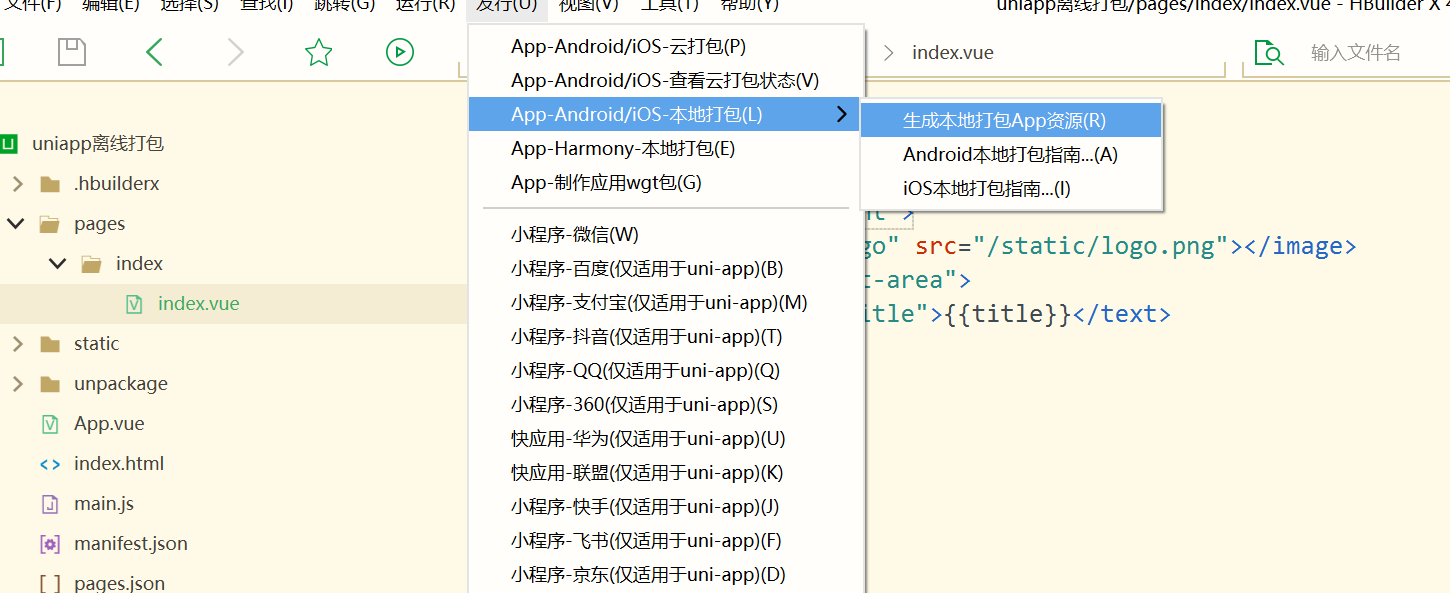Screen dimensions: 1450x593
Task: Choose App-制作应用wgt包(G)
Action: [x=666, y=183]
